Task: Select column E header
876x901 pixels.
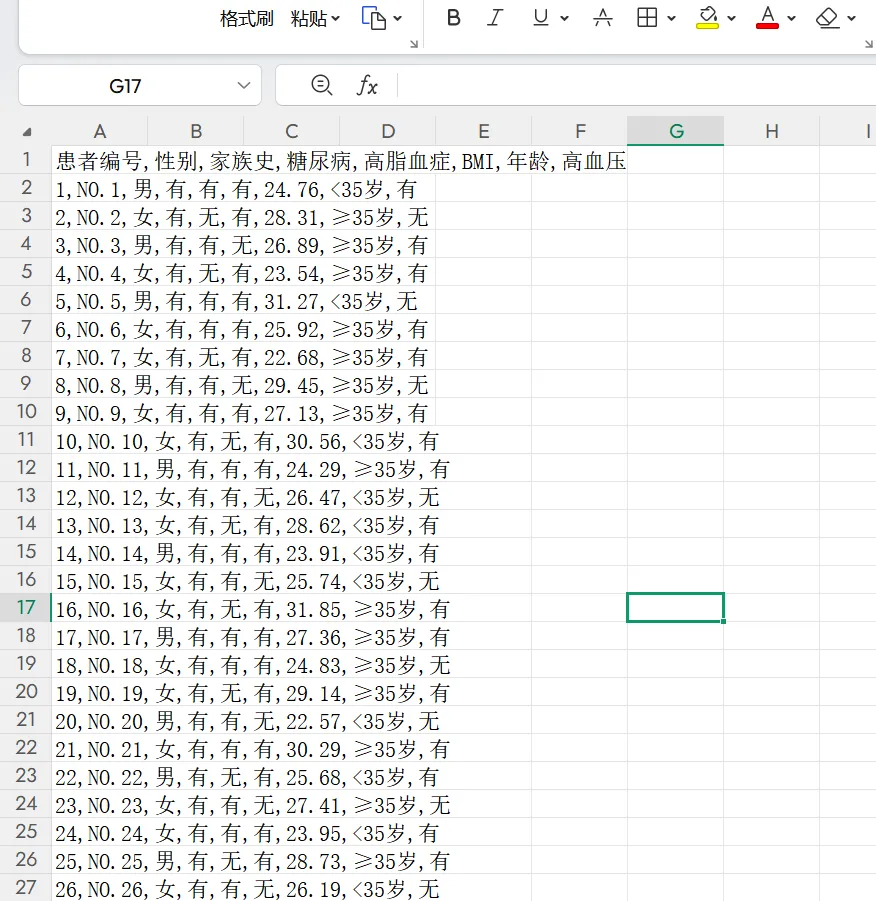Action: (x=484, y=131)
